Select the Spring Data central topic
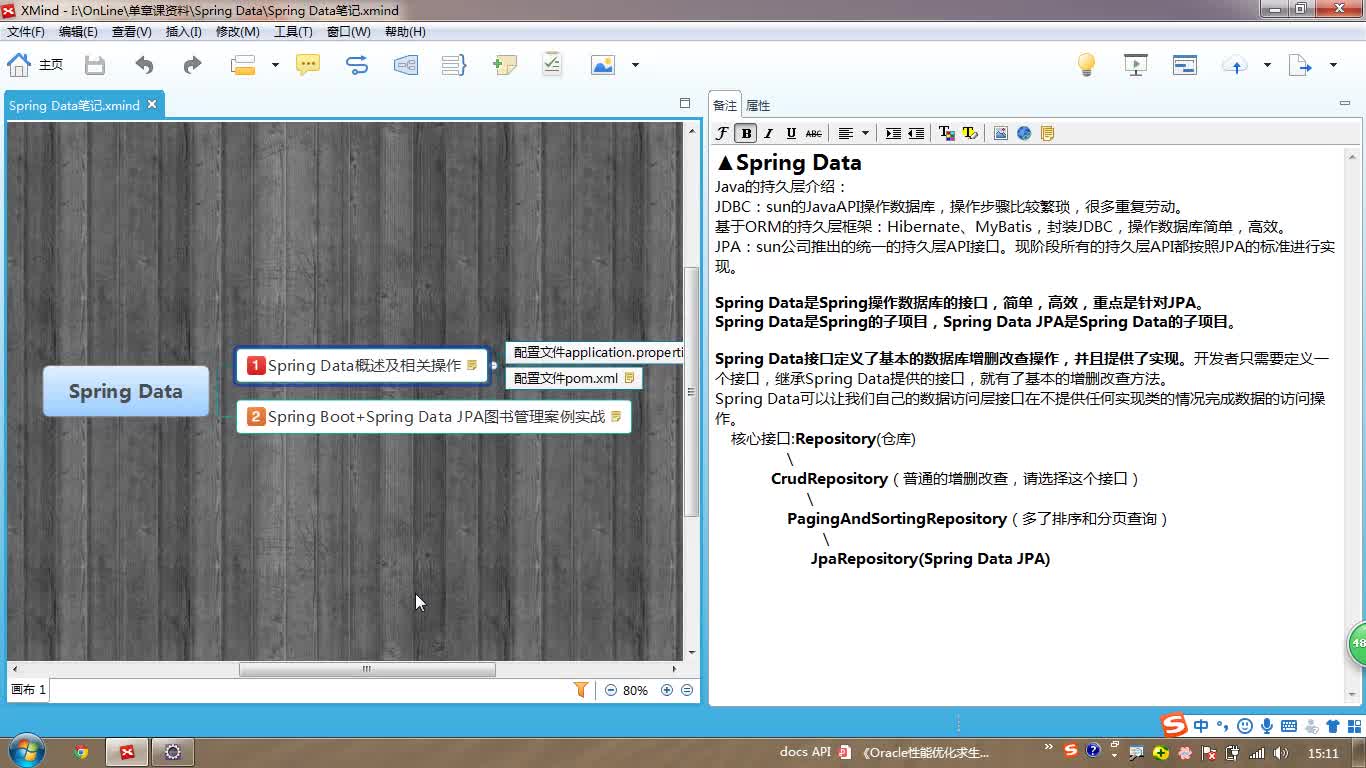This screenshot has height=768, width=1366. click(x=126, y=391)
